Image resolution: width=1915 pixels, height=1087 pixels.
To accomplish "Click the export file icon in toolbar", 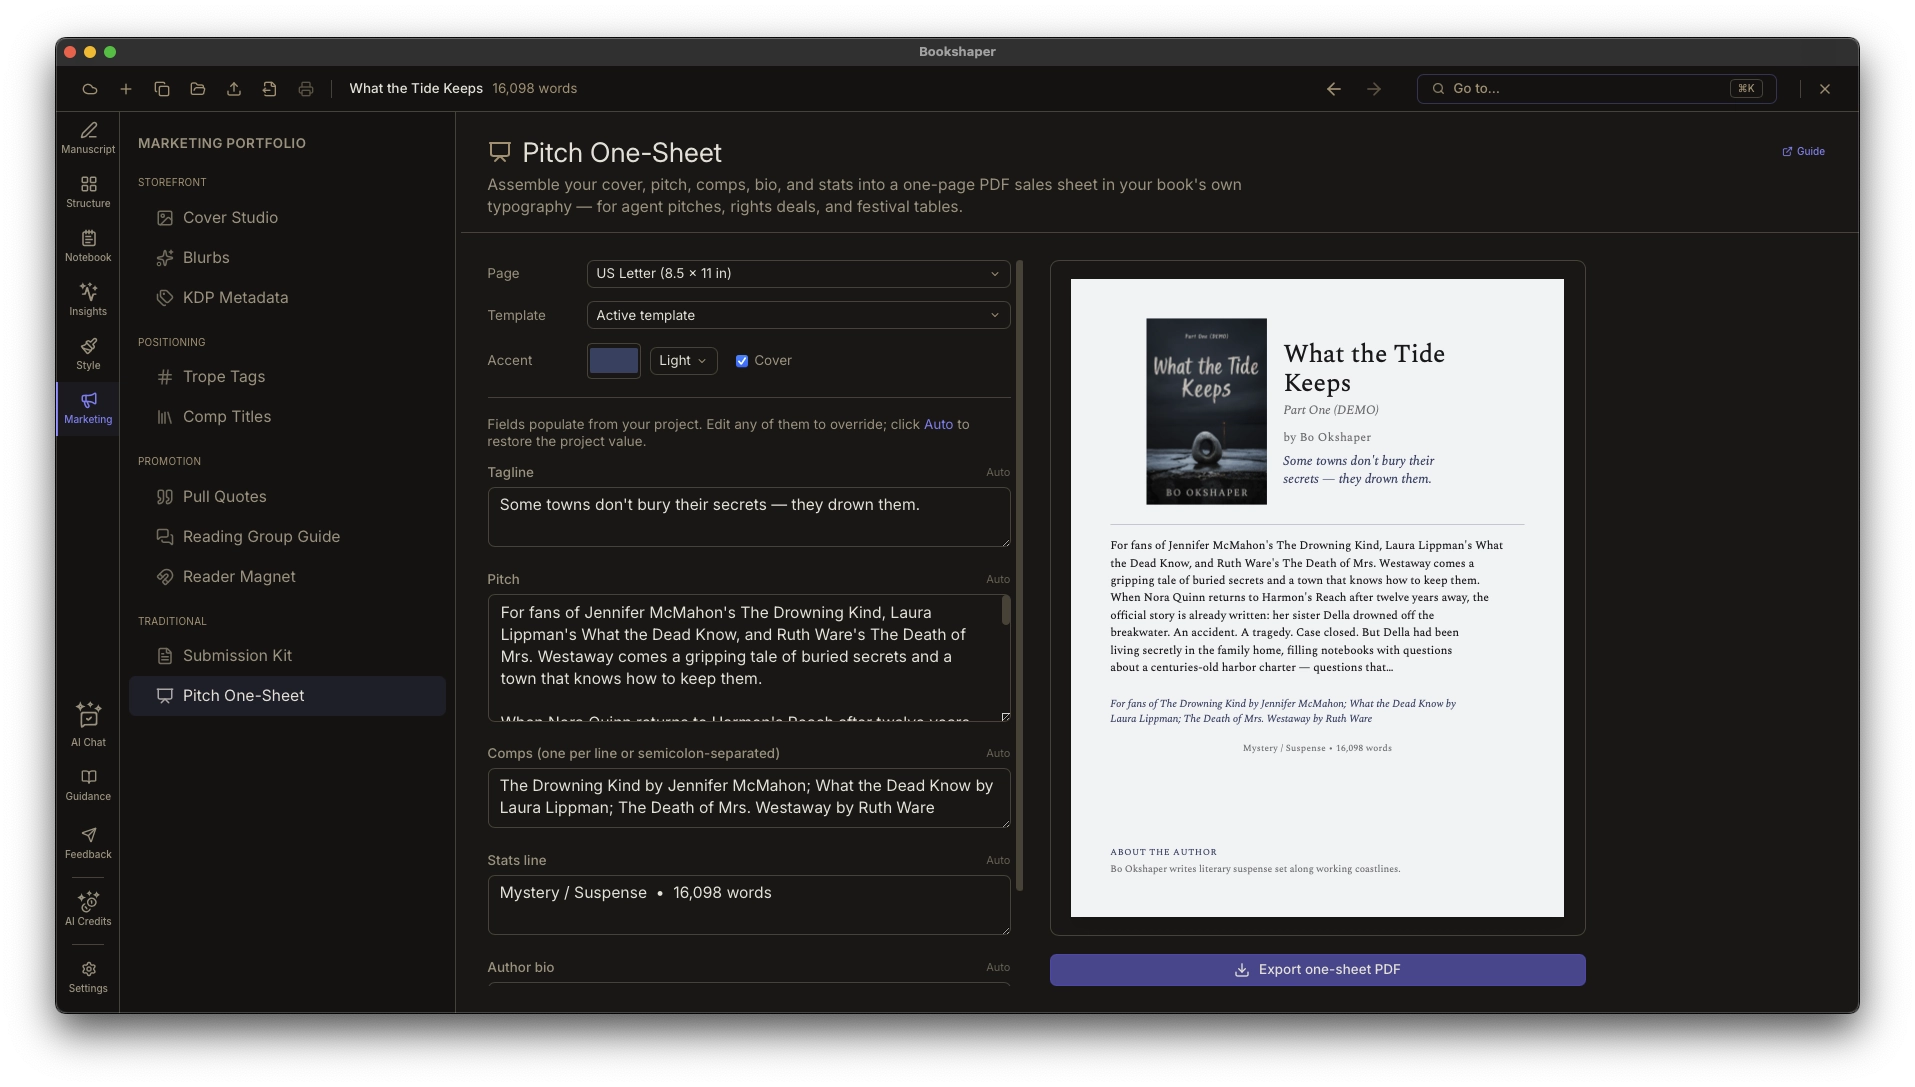I will pos(270,89).
